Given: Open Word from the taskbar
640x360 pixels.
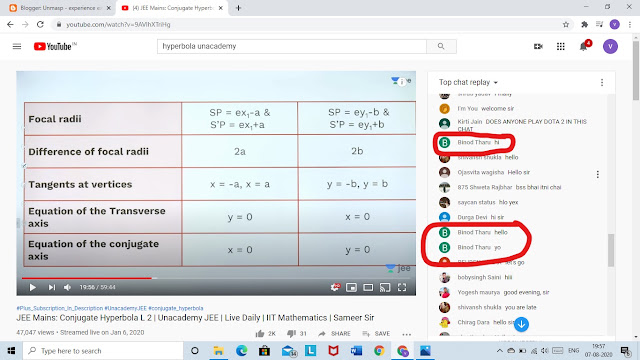Looking at the screenshot, I should (356, 351).
